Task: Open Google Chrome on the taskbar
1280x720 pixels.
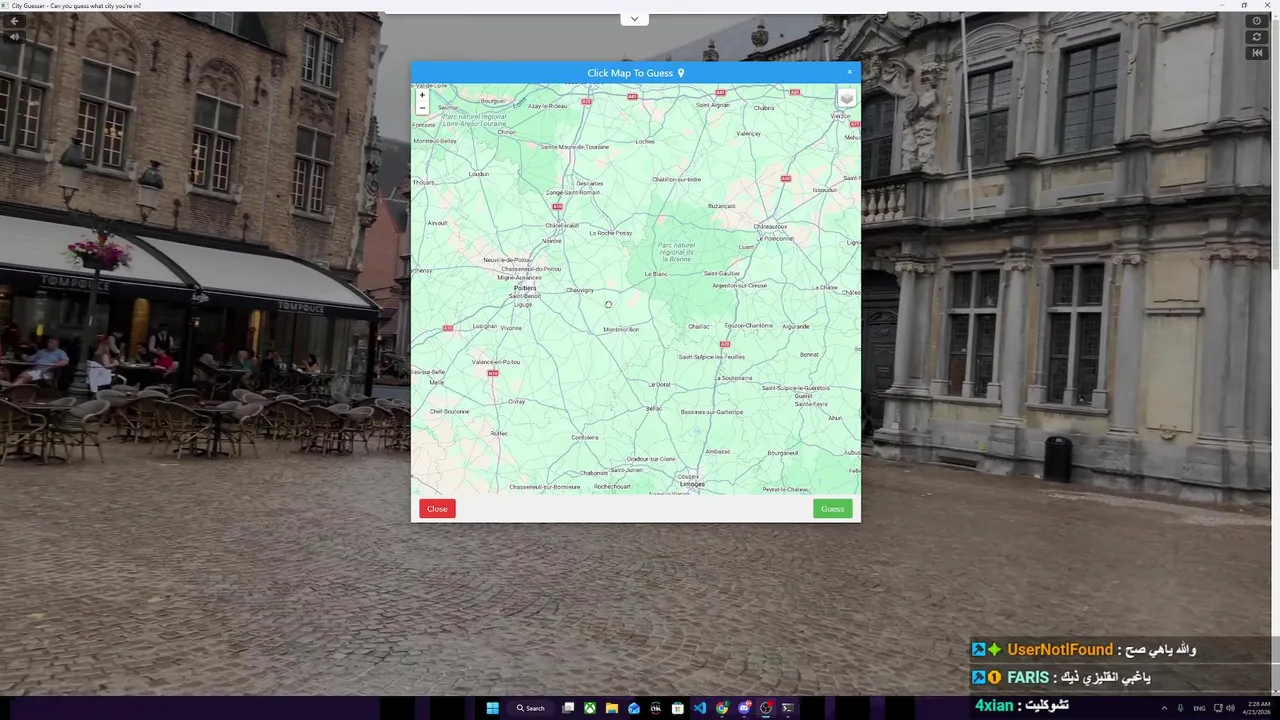Action: [x=722, y=708]
